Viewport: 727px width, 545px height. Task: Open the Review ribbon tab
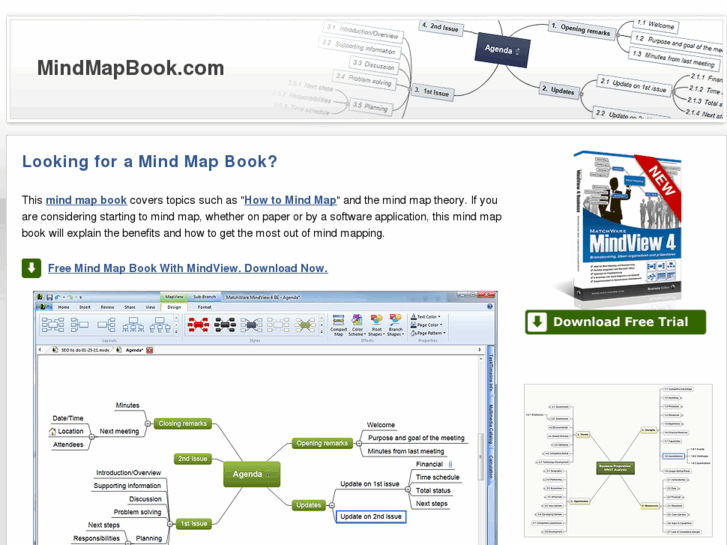[107, 307]
